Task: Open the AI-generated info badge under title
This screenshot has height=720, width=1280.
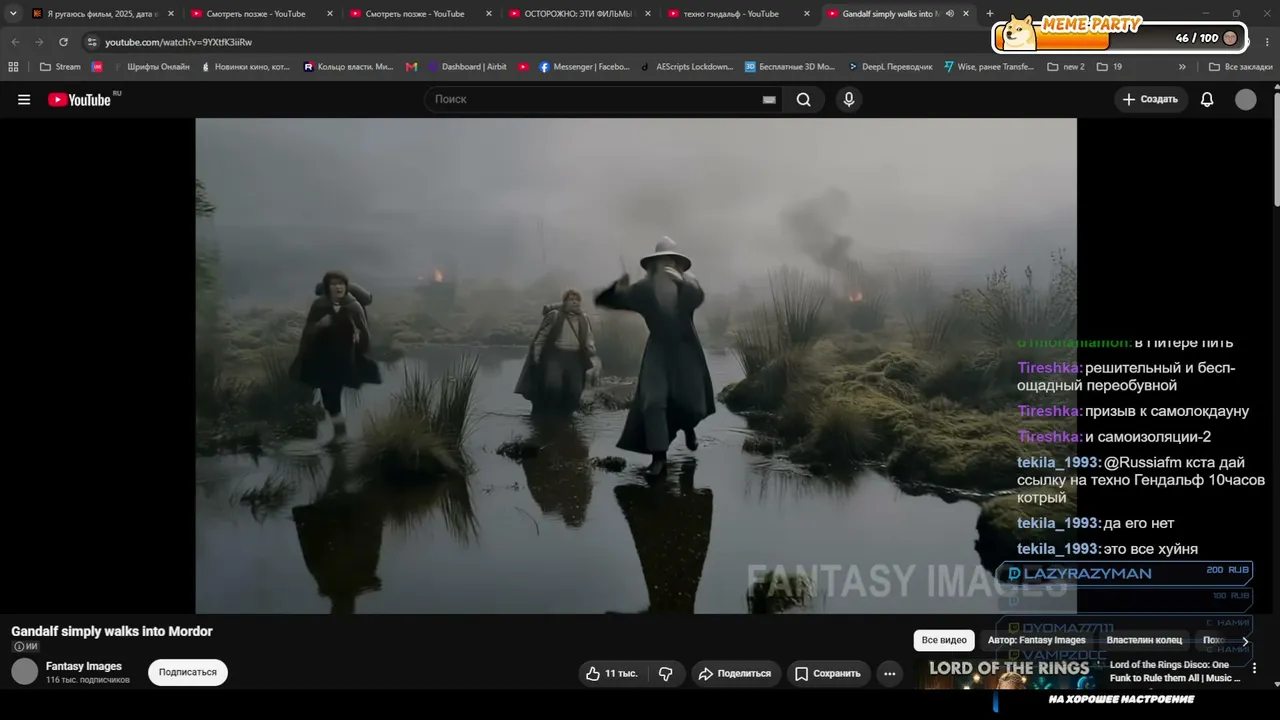Action: (x=25, y=647)
